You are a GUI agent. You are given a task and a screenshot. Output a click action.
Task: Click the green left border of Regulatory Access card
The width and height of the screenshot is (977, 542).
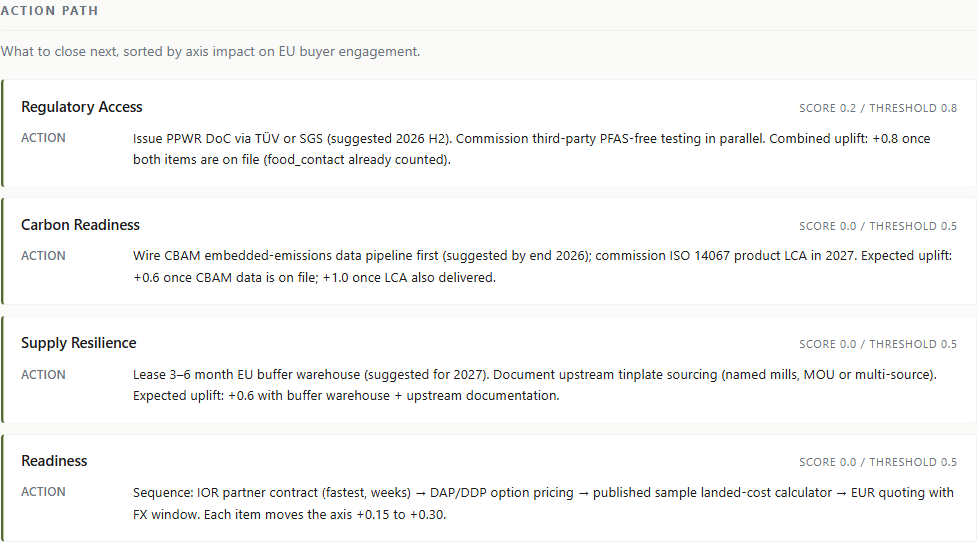point(2,133)
